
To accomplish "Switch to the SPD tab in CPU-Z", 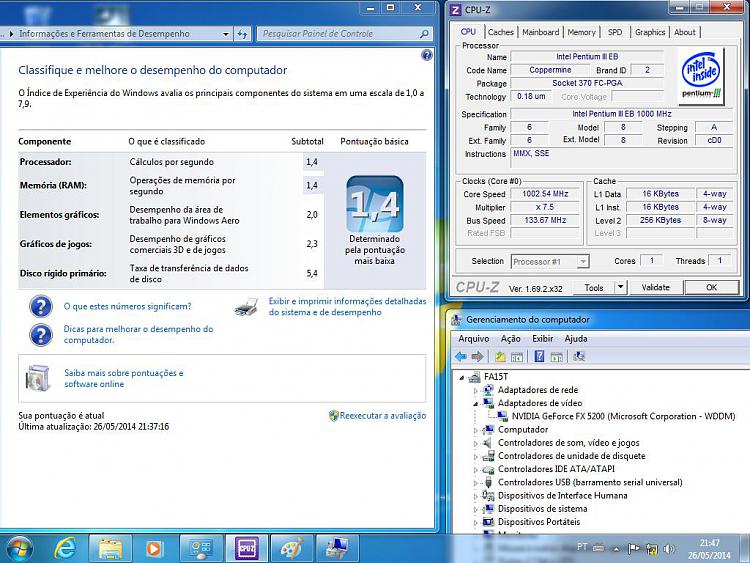I will [x=615, y=33].
